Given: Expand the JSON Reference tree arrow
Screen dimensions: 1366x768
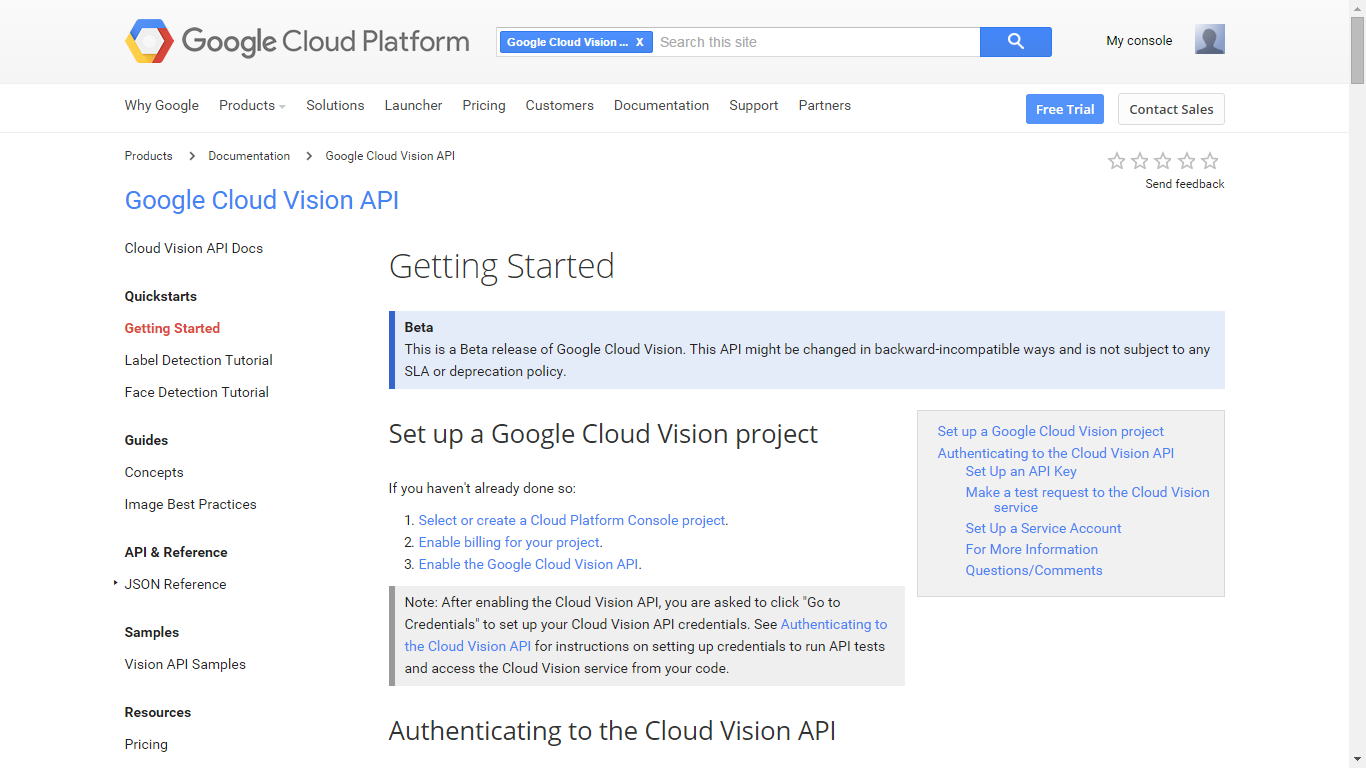Looking at the screenshot, I should click(116, 583).
